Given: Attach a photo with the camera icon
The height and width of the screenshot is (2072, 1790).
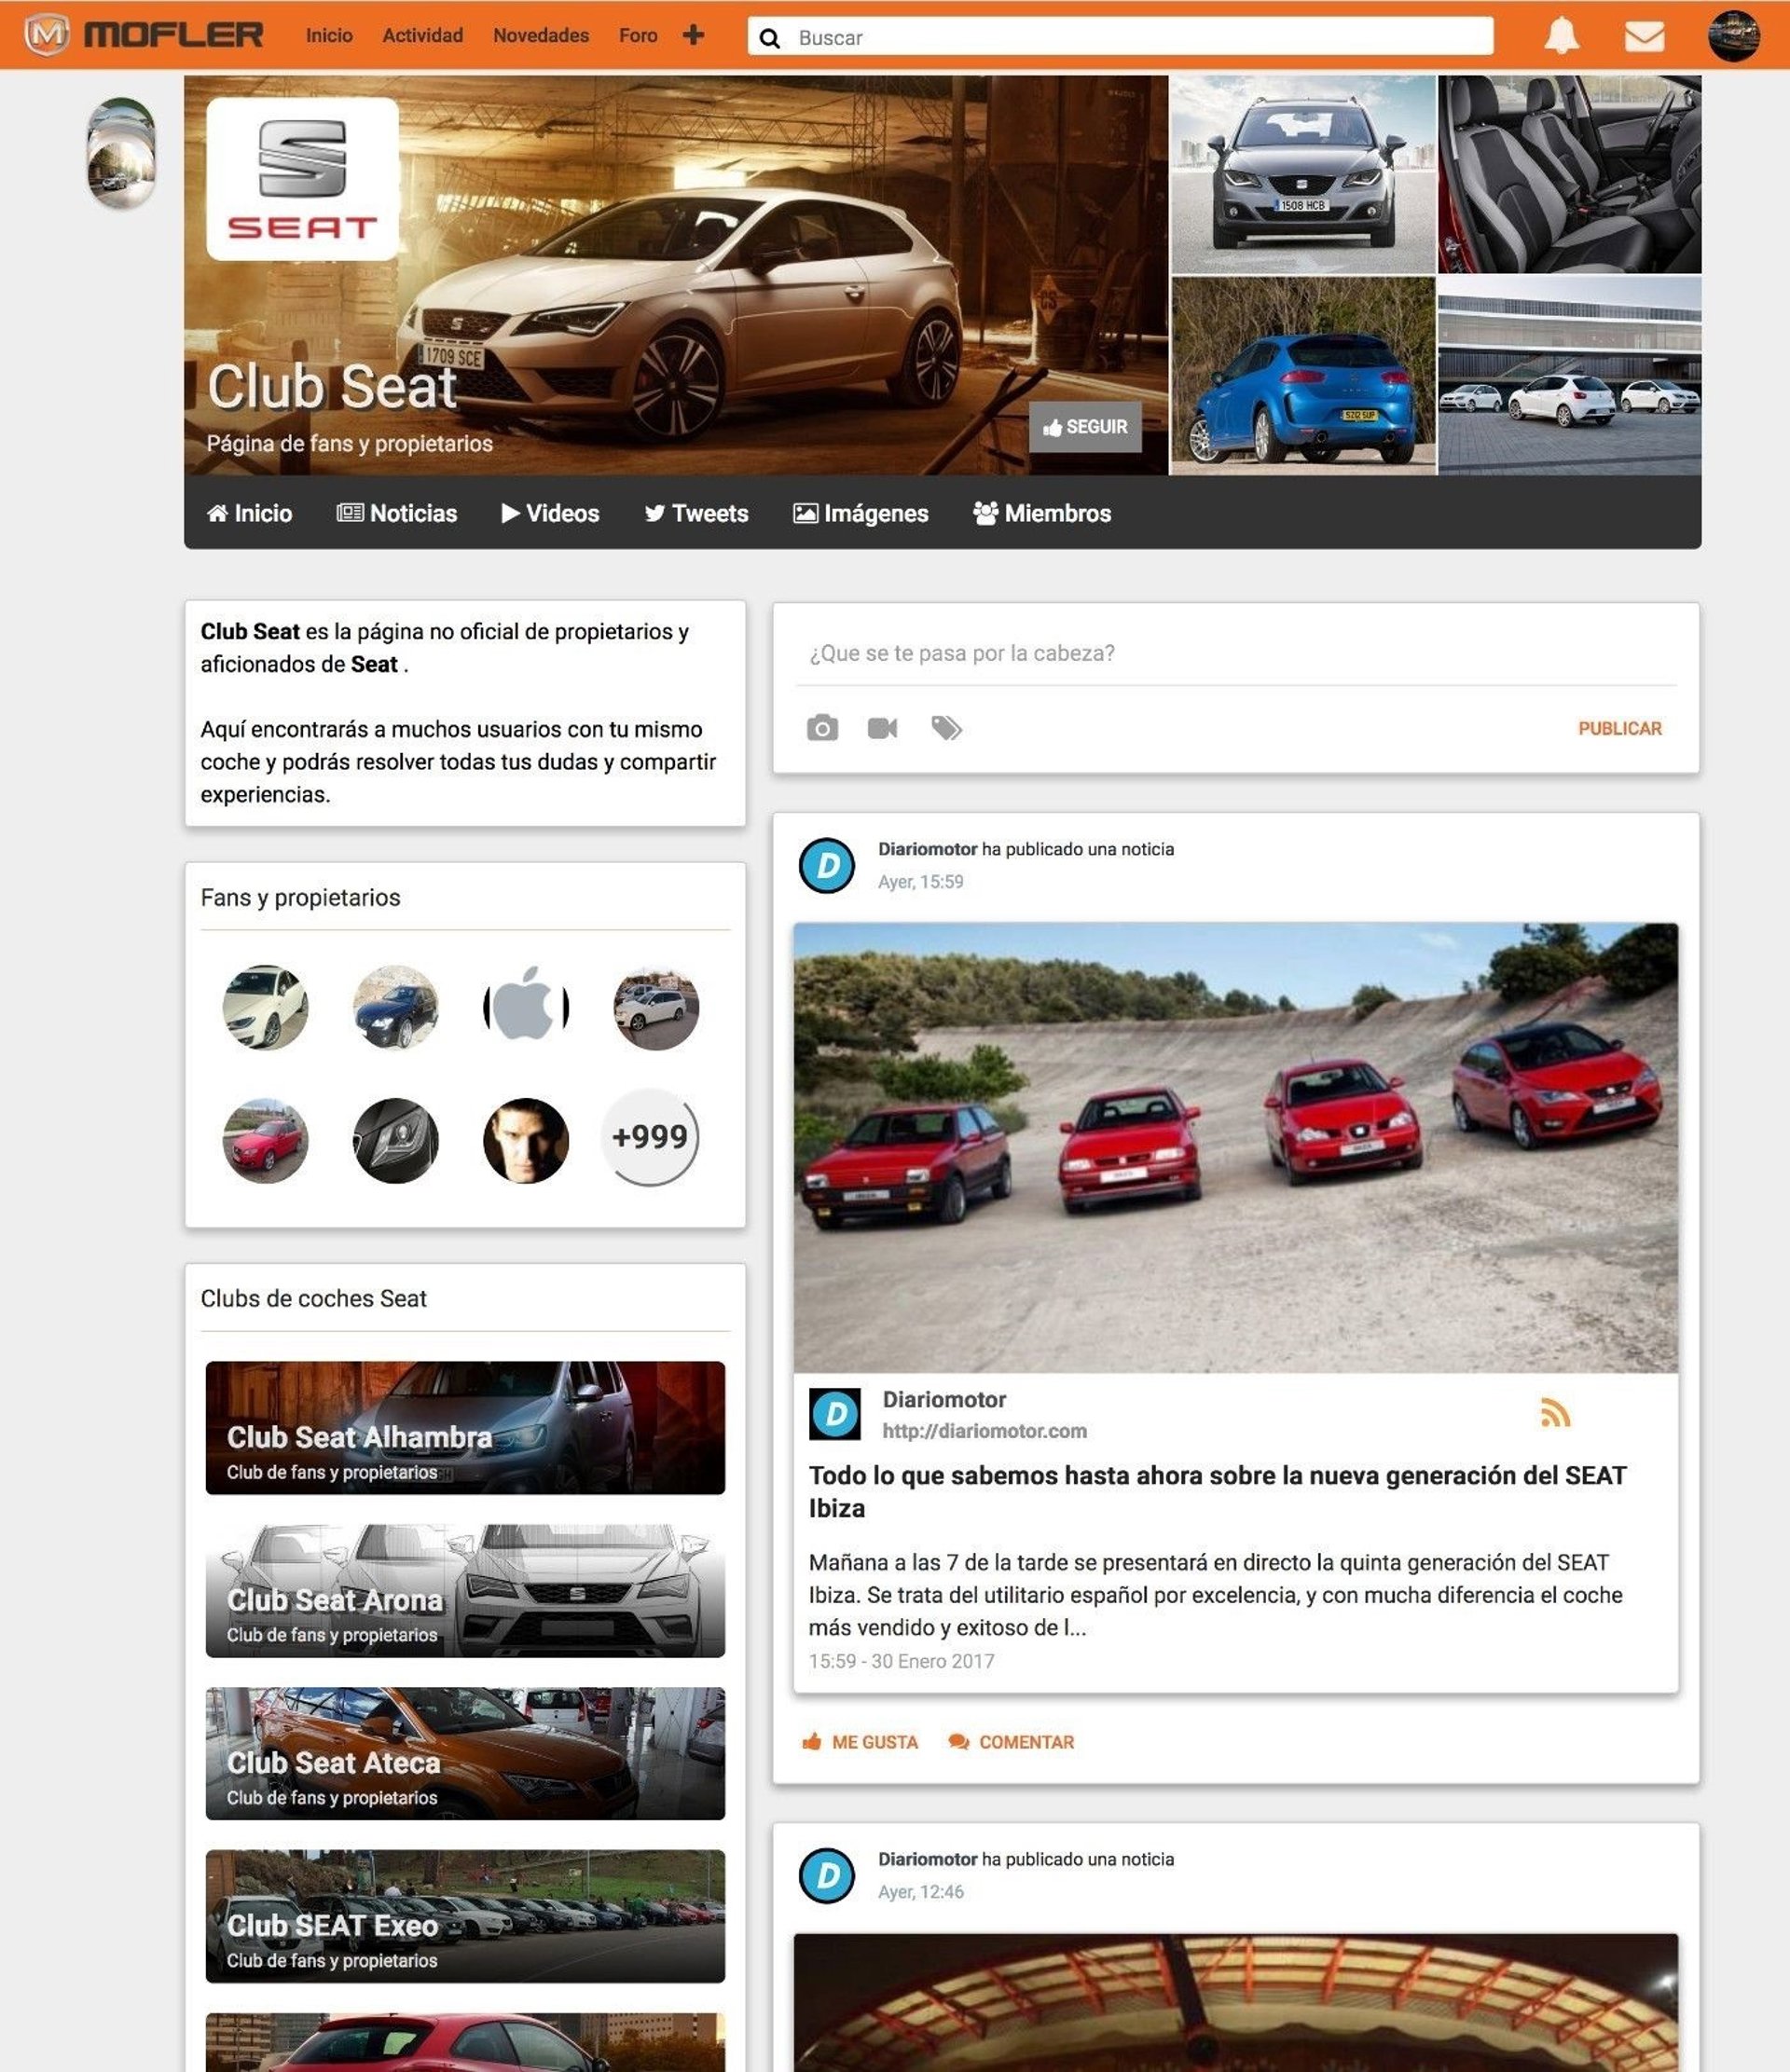Looking at the screenshot, I should click(822, 728).
